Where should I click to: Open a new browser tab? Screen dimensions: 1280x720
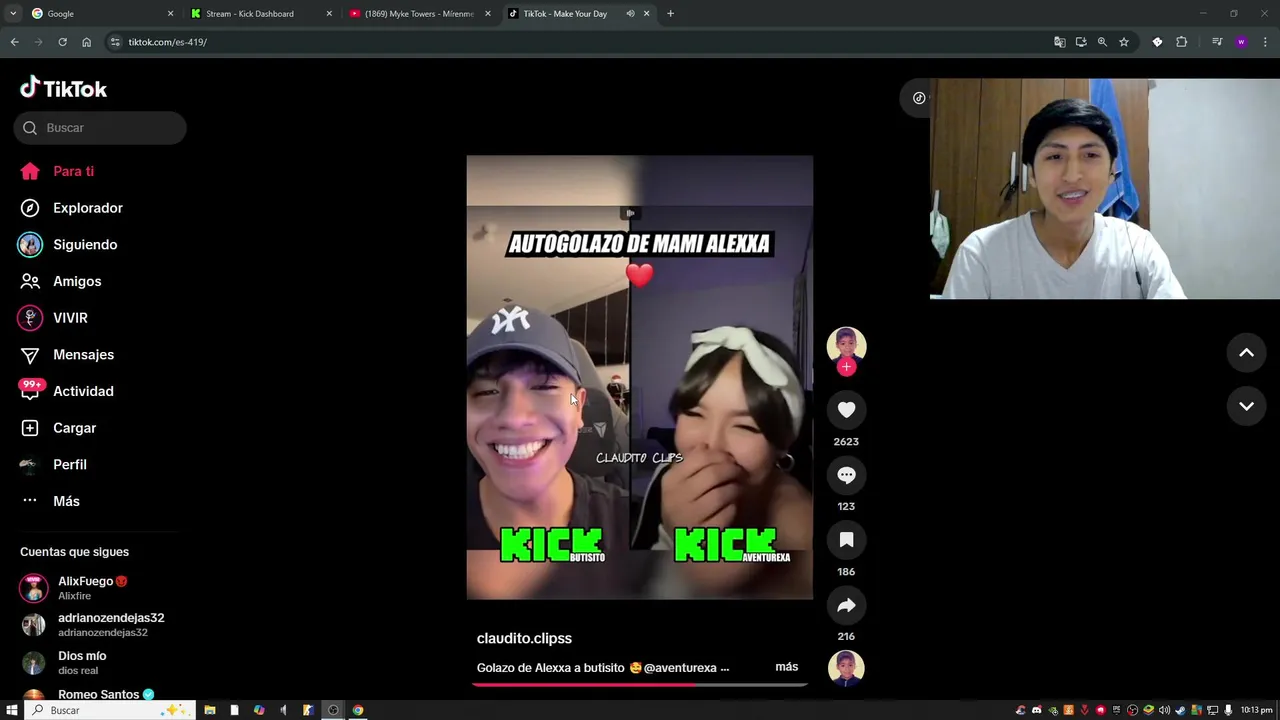point(670,14)
